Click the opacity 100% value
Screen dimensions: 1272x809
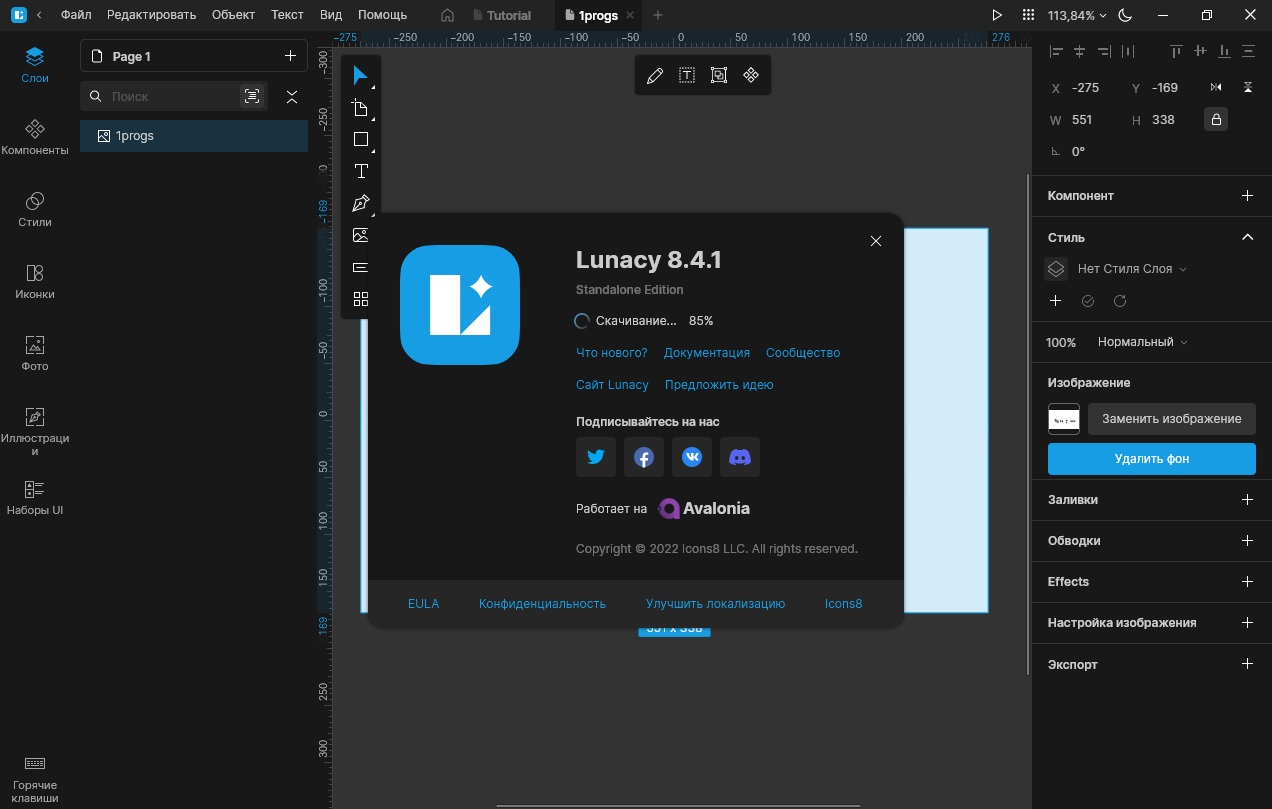1061,342
